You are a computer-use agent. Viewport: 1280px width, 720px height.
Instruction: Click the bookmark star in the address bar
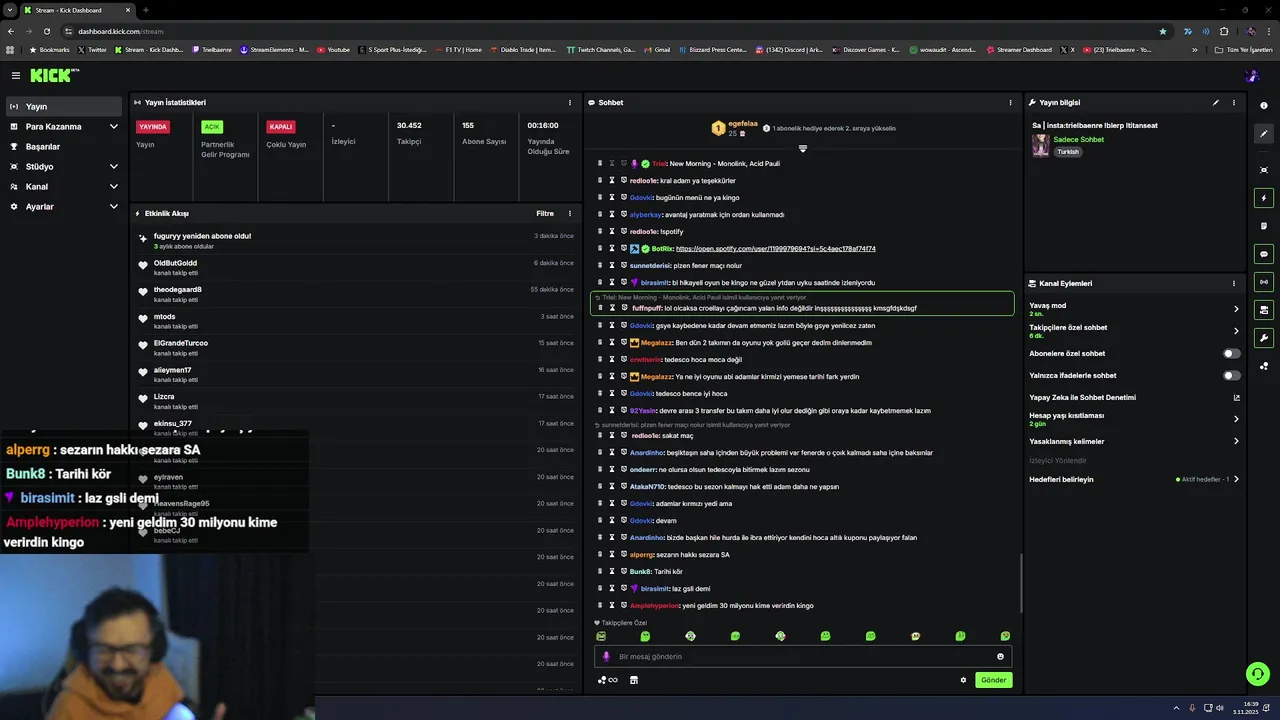(x=1162, y=31)
